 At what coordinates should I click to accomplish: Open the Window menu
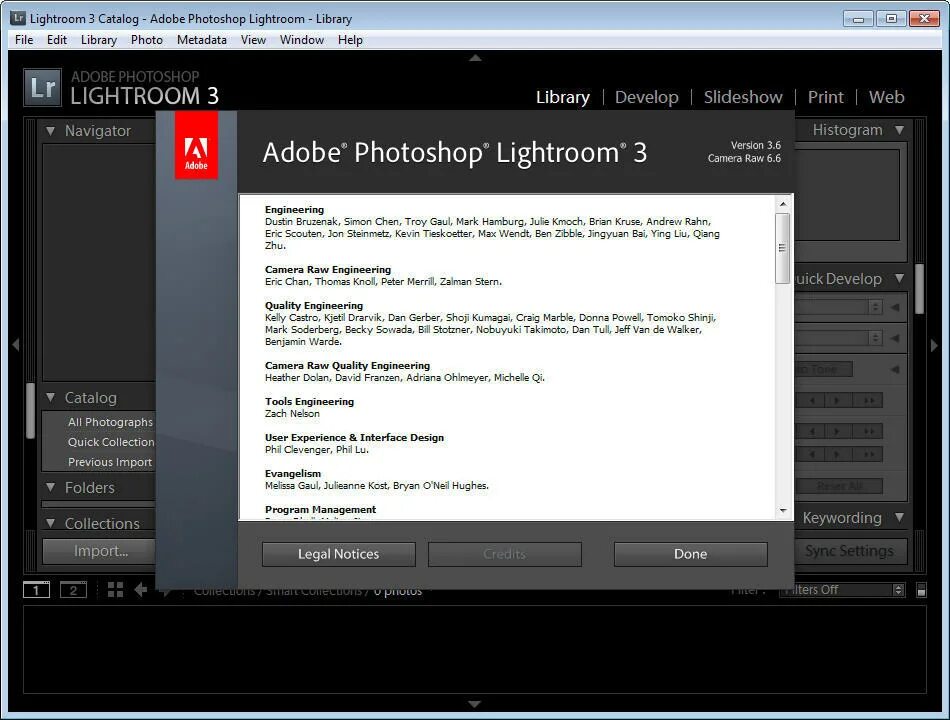pos(302,40)
